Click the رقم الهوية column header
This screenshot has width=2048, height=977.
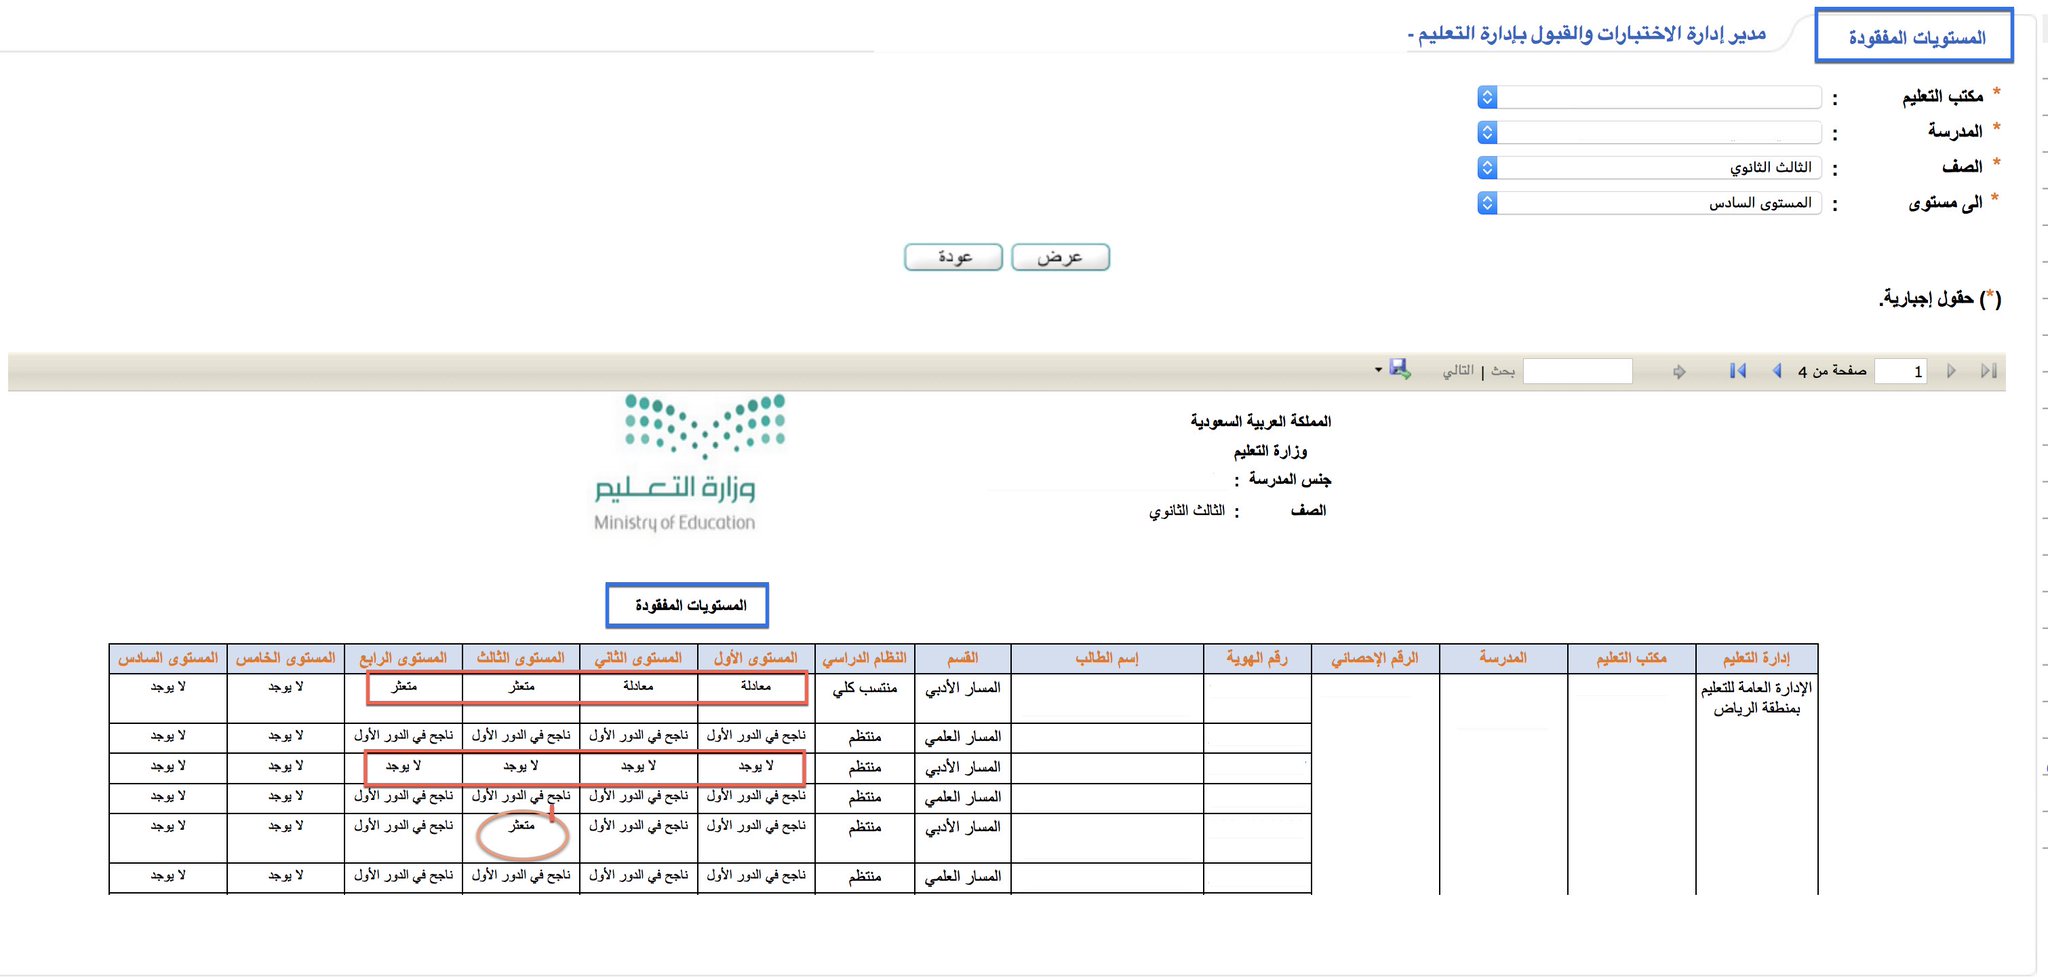tap(1258, 659)
